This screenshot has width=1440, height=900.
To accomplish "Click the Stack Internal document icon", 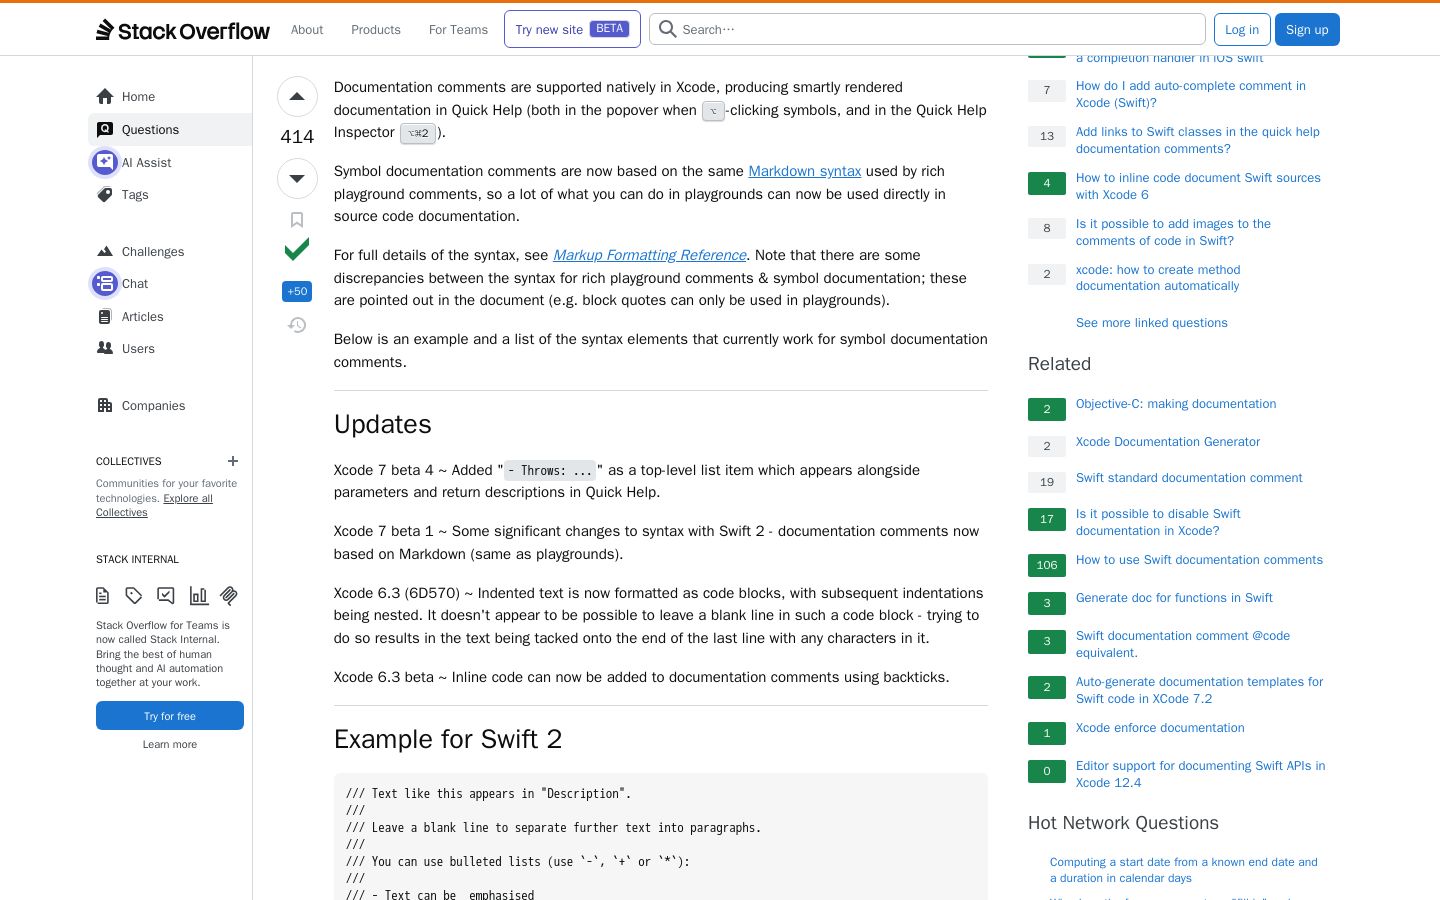I will [x=103, y=596].
